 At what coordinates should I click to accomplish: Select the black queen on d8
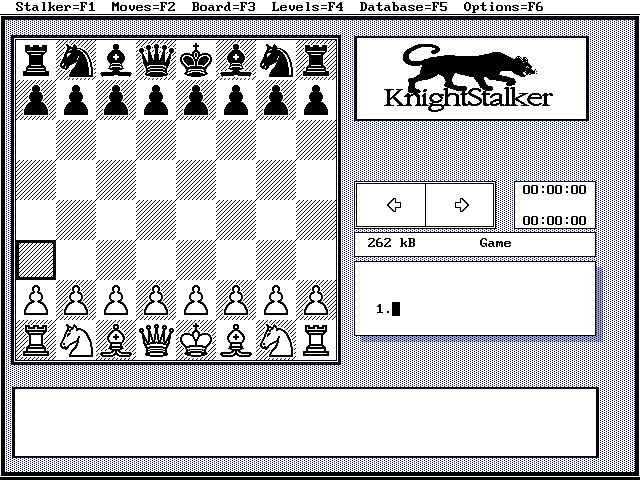[156, 60]
